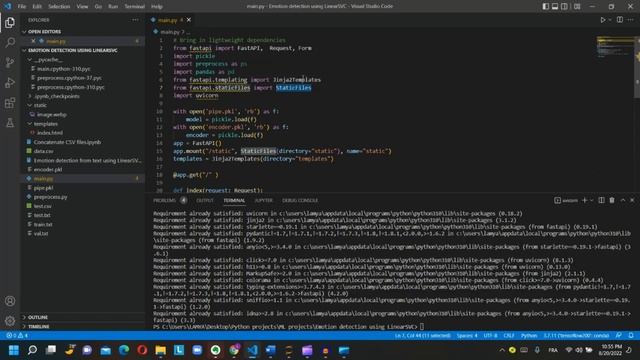Open the Testing flask view
Screen dimensions: 640x360
click(10, 122)
